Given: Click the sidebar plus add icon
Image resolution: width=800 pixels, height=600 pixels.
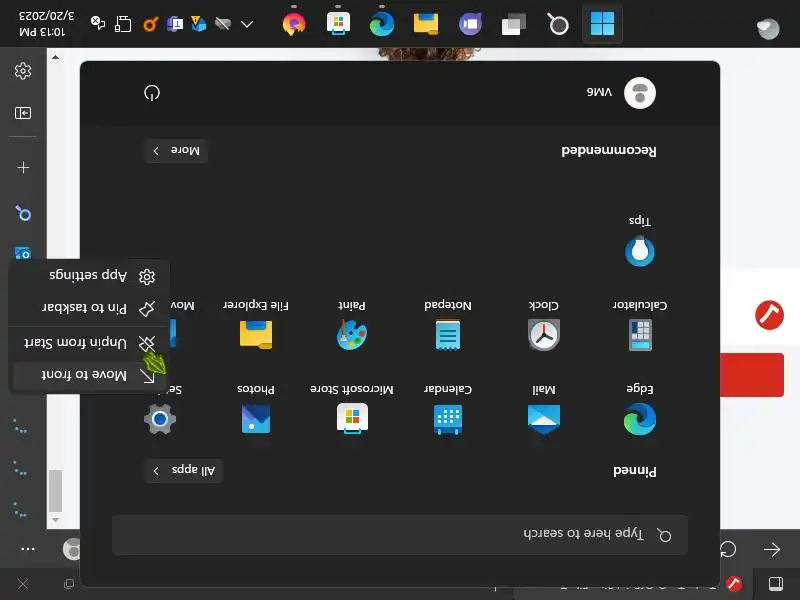Looking at the screenshot, I should click(x=23, y=167).
